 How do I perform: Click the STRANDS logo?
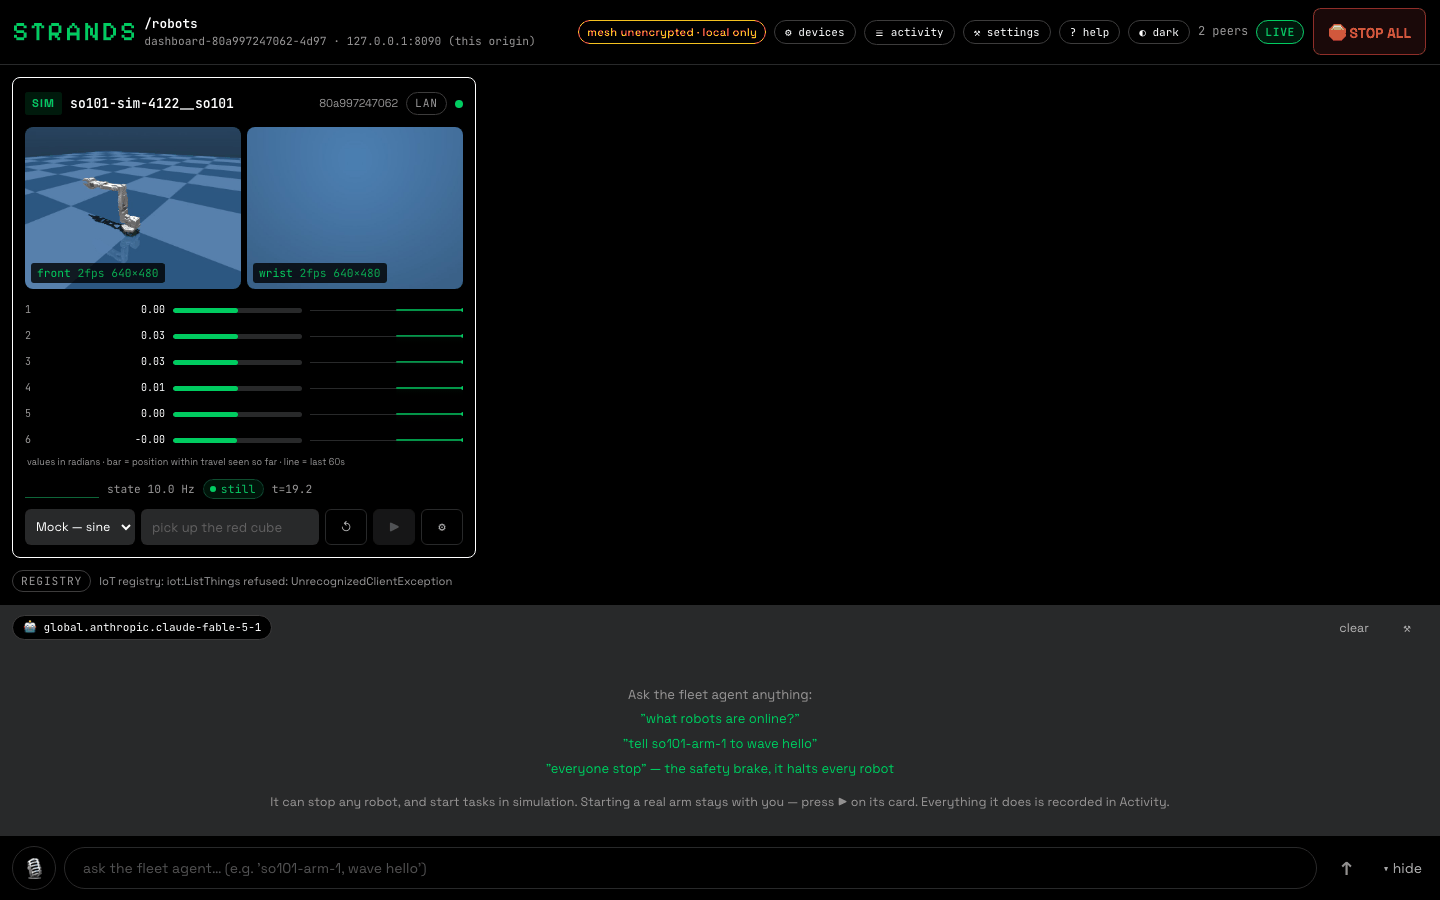[x=74, y=32]
